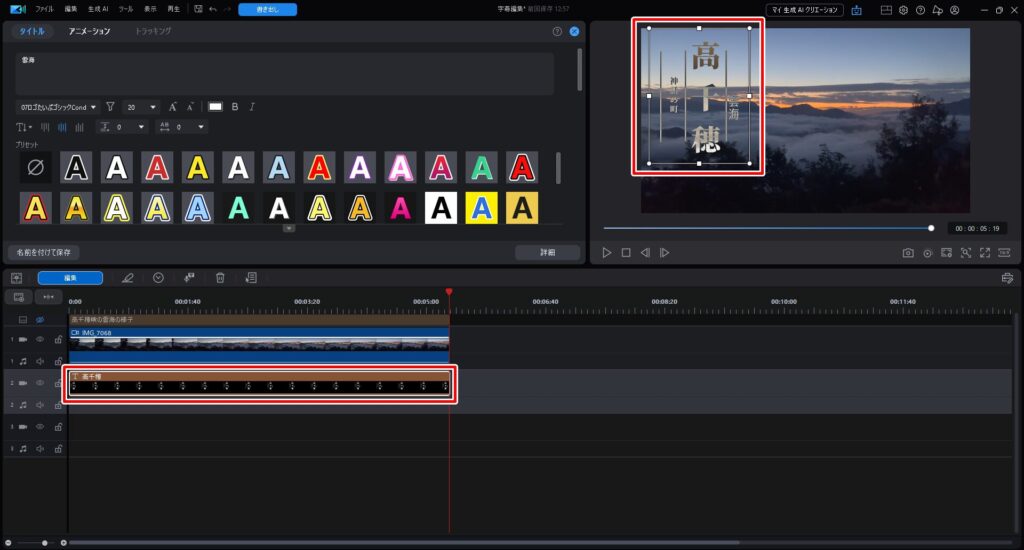1024x550 pixels.
Task: Click the blue 書き出し export button
Action: (267, 9)
